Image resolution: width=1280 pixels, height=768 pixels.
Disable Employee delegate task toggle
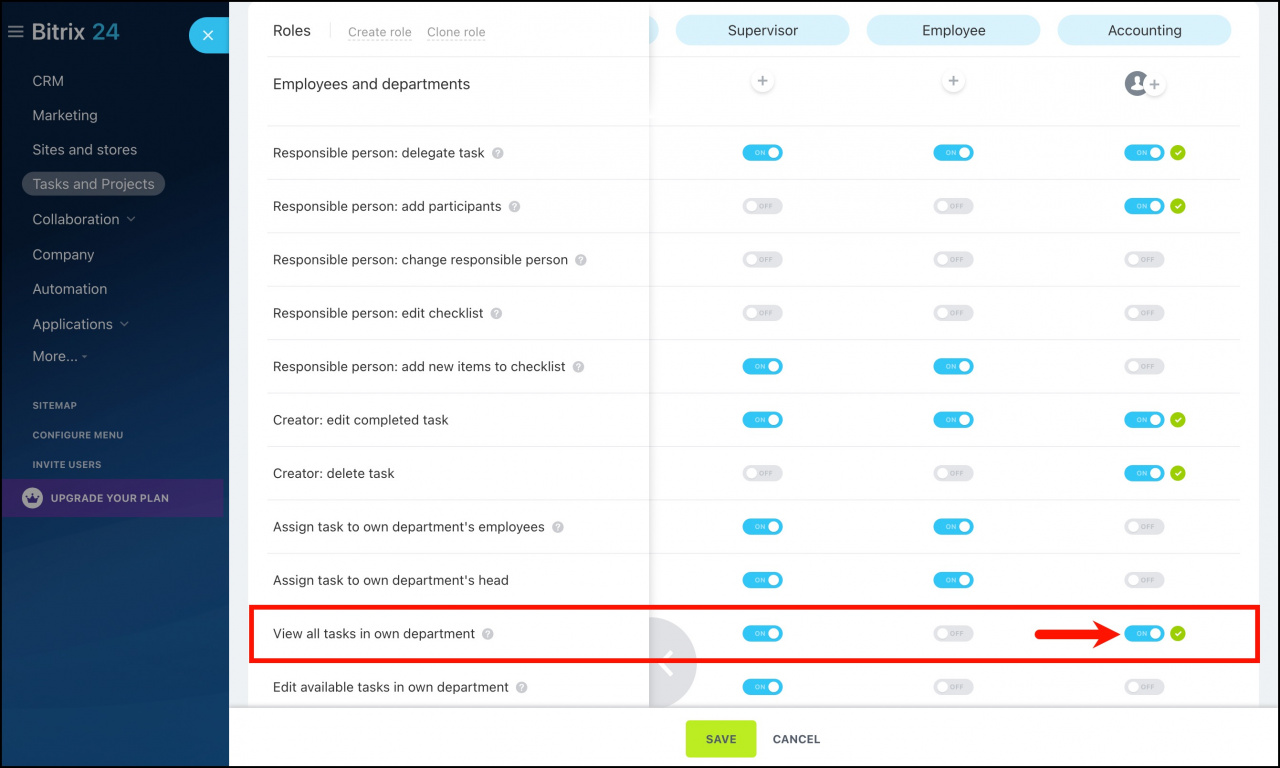pos(953,153)
